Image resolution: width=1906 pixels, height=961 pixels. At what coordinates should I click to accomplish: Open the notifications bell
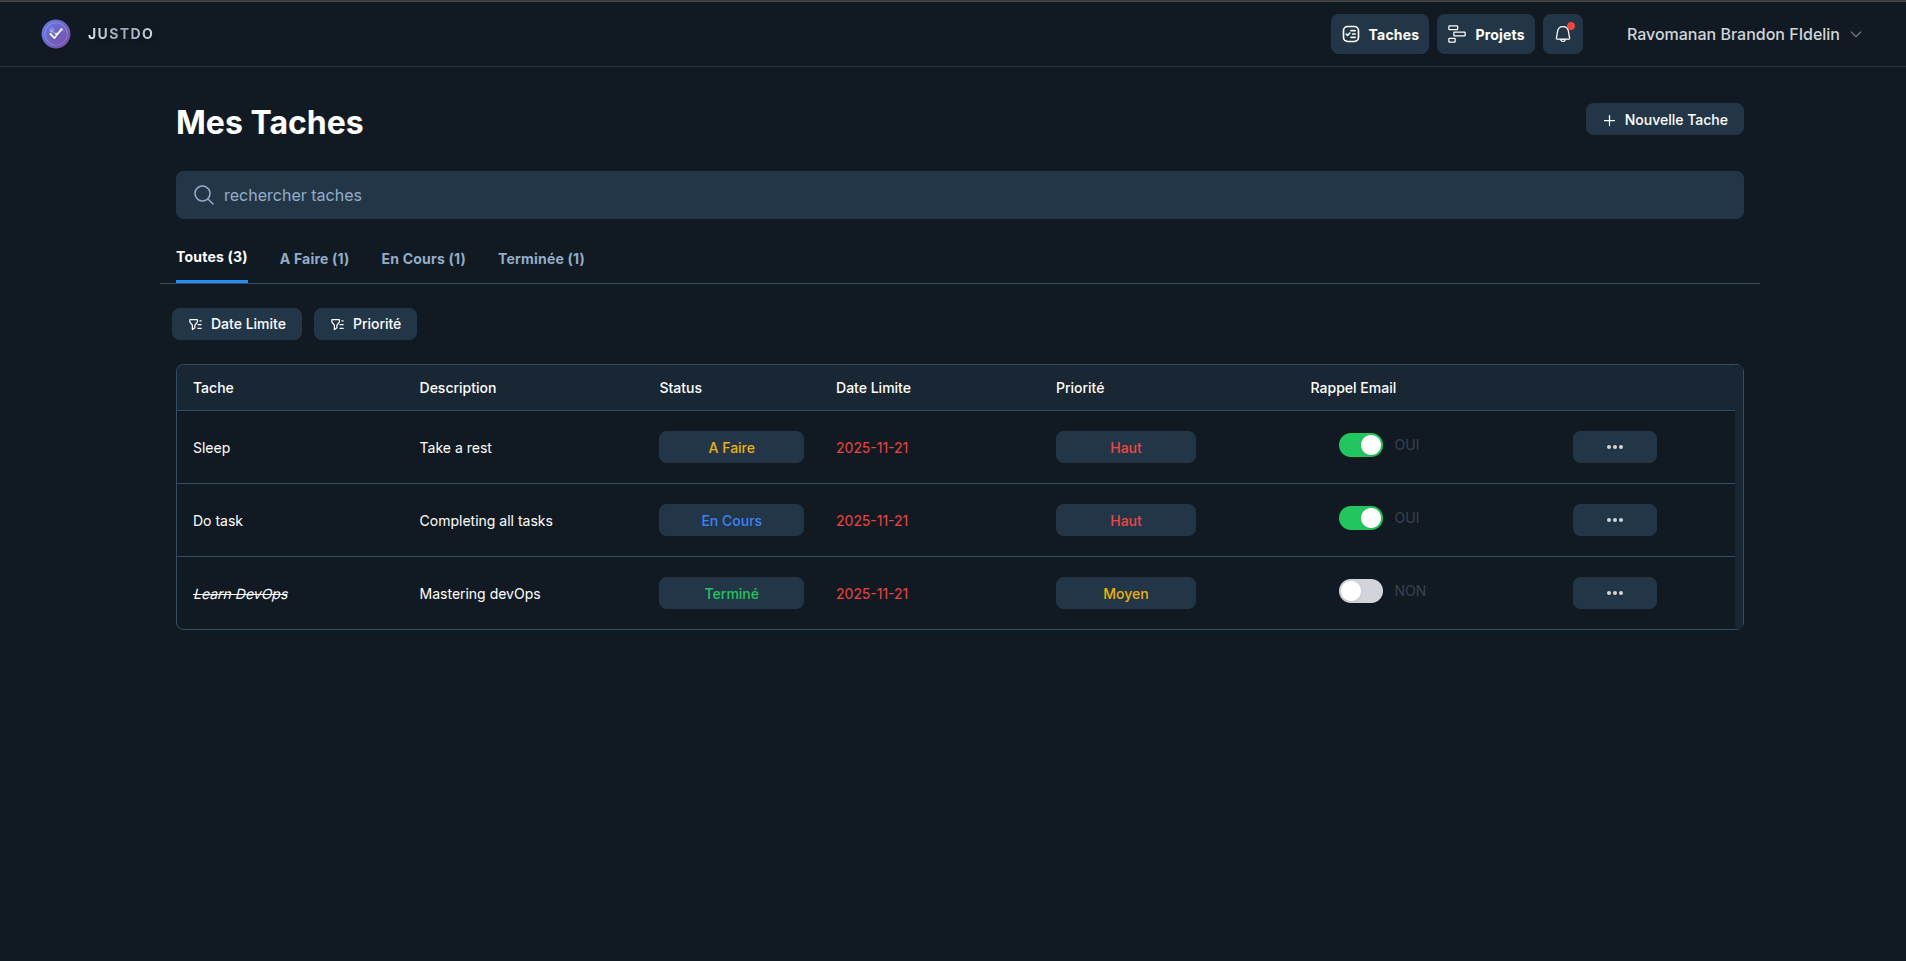coord(1562,34)
